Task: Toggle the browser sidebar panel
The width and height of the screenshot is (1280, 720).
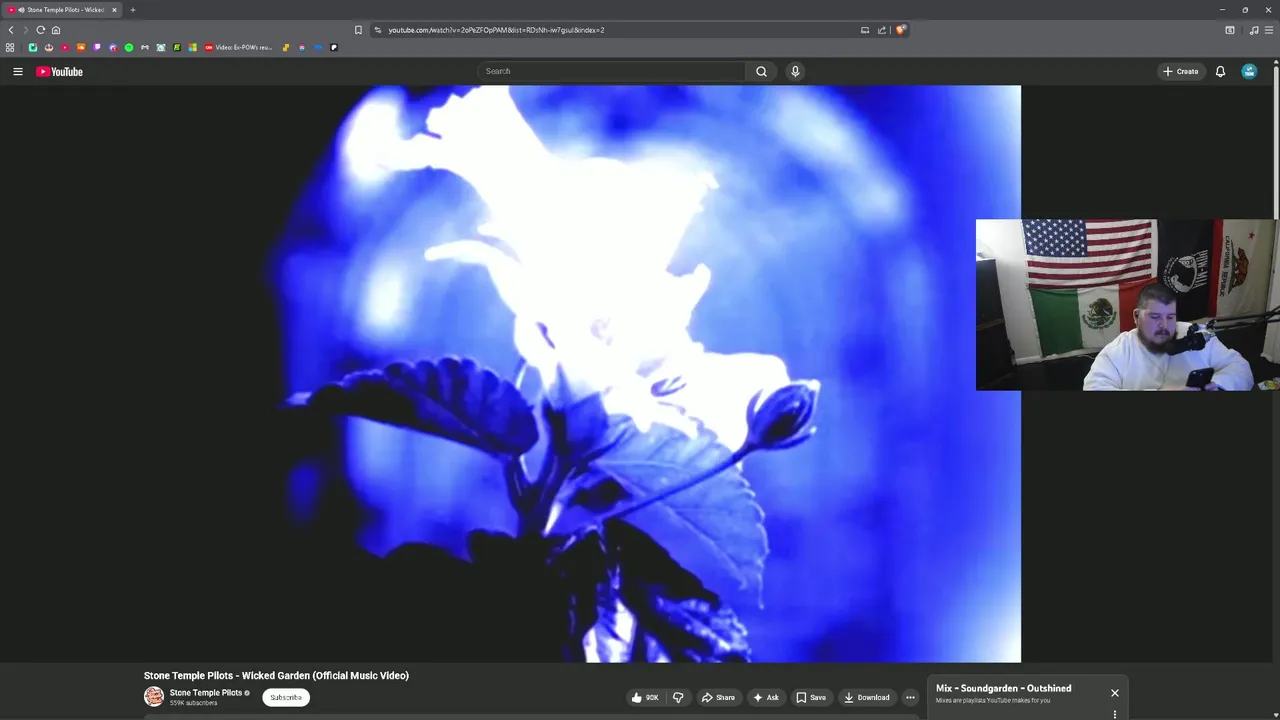Action: tap(1230, 30)
